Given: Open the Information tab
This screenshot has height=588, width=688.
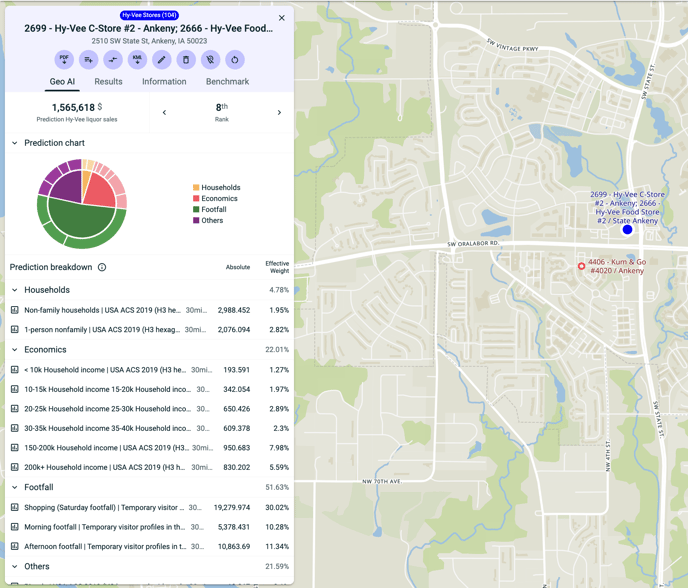Looking at the screenshot, I should [164, 82].
